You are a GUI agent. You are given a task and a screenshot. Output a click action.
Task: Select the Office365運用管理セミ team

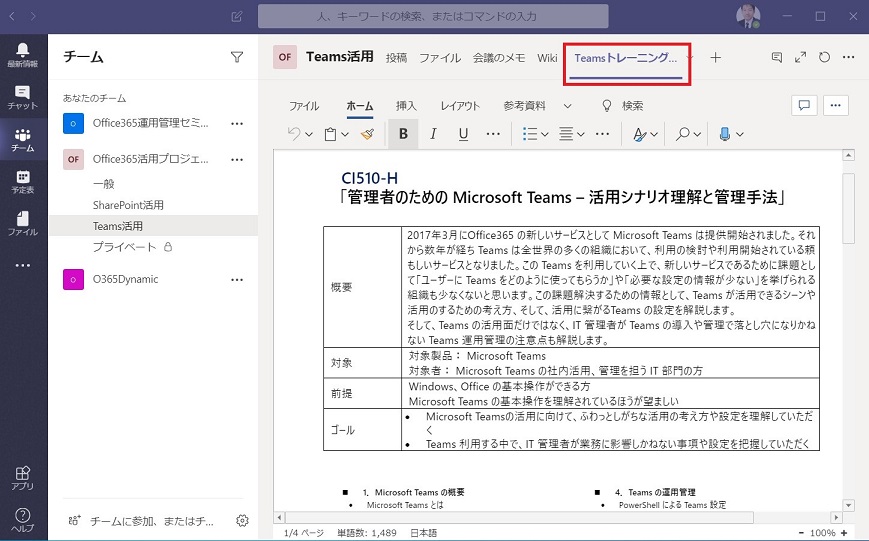[x=150, y=123]
